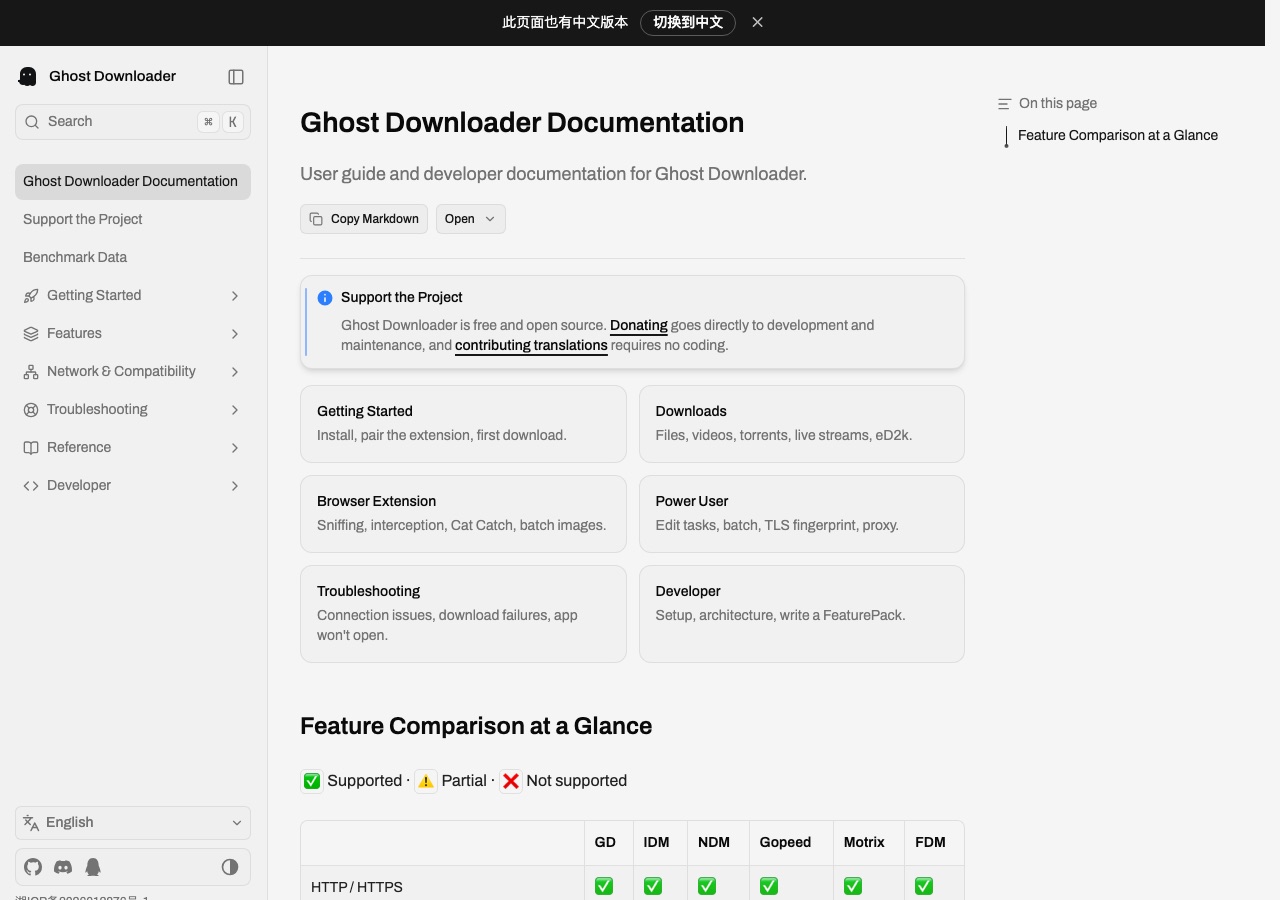Switch to Chinese with the 切换到中文 button
The width and height of the screenshot is (1280, 900).
pos(688,22)
